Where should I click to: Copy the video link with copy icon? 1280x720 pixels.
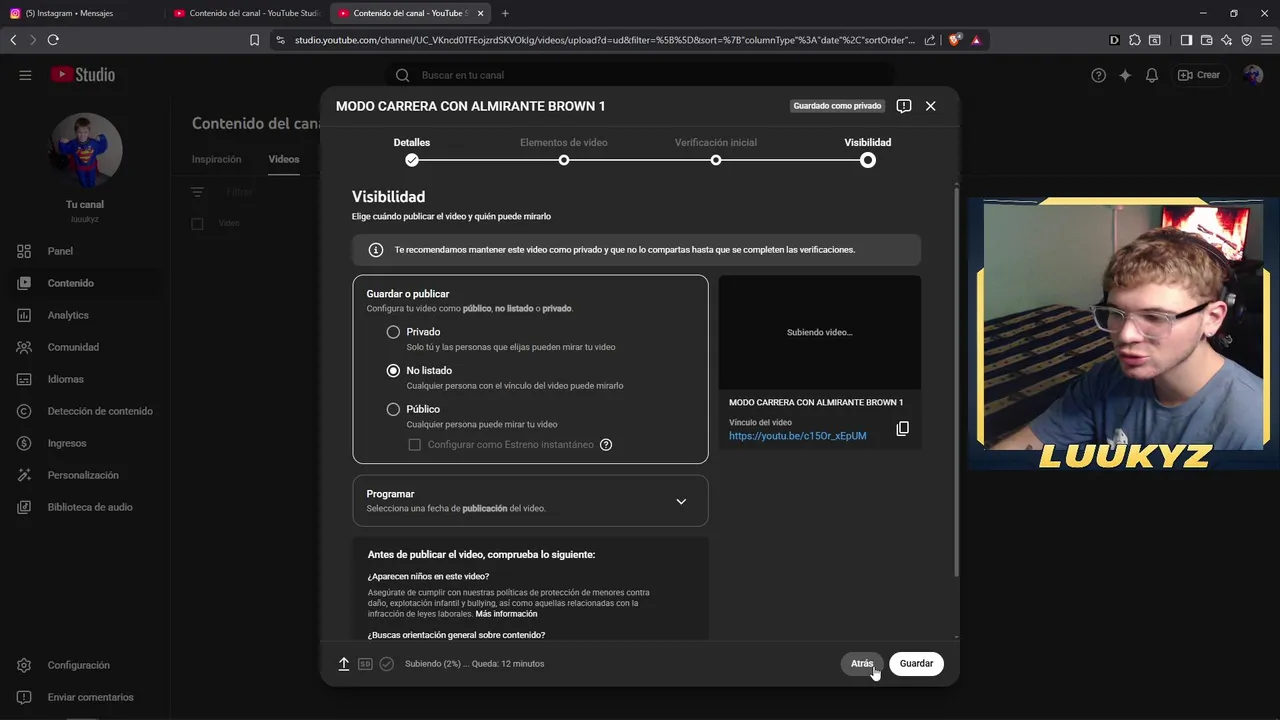(902, 429)
